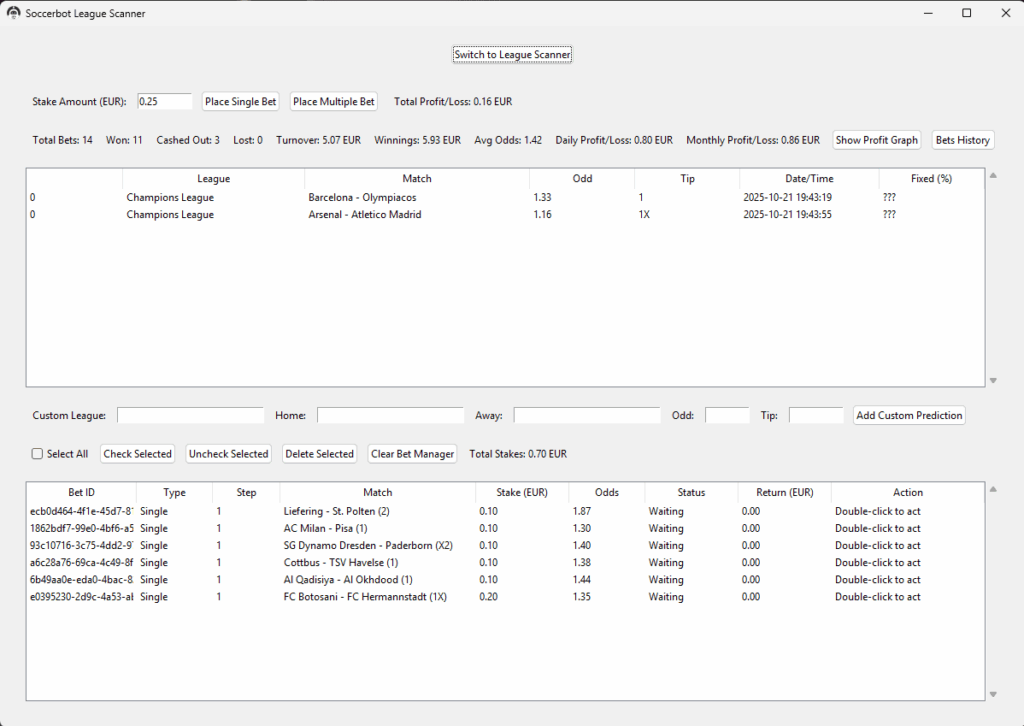1024x726 pixels.
Task: Click the Date/Time column header
Action: (x=809, y=178)
